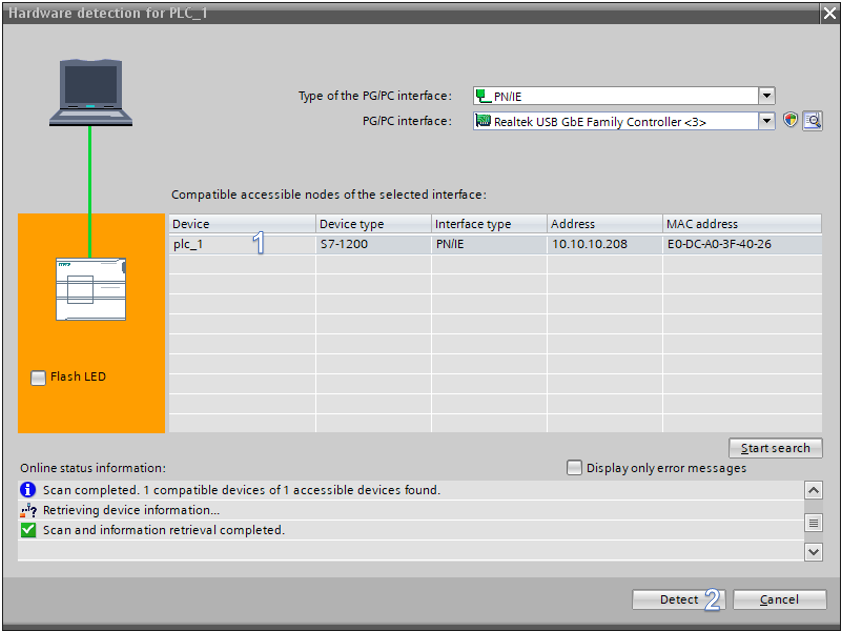Open the Type of PG/PC interface dropdown arrow
The width and height of the screenshot is (843, 632).
point(767,96)
